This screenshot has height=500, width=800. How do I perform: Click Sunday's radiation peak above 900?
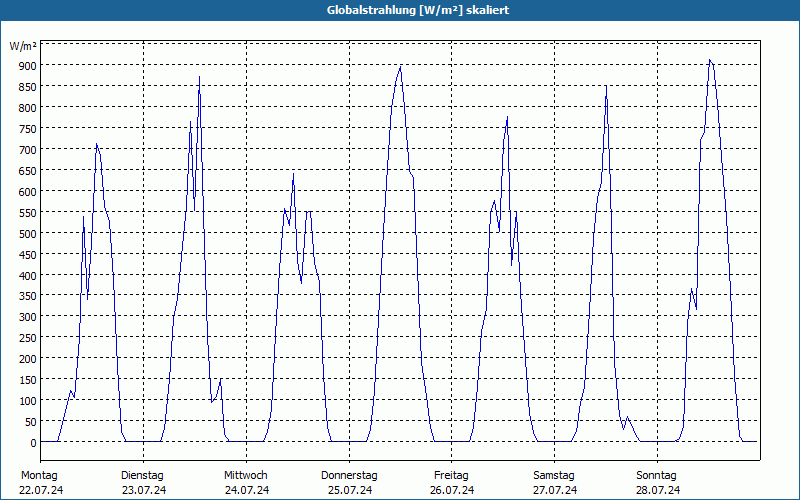pyautogui.click(x=710, y=60)
